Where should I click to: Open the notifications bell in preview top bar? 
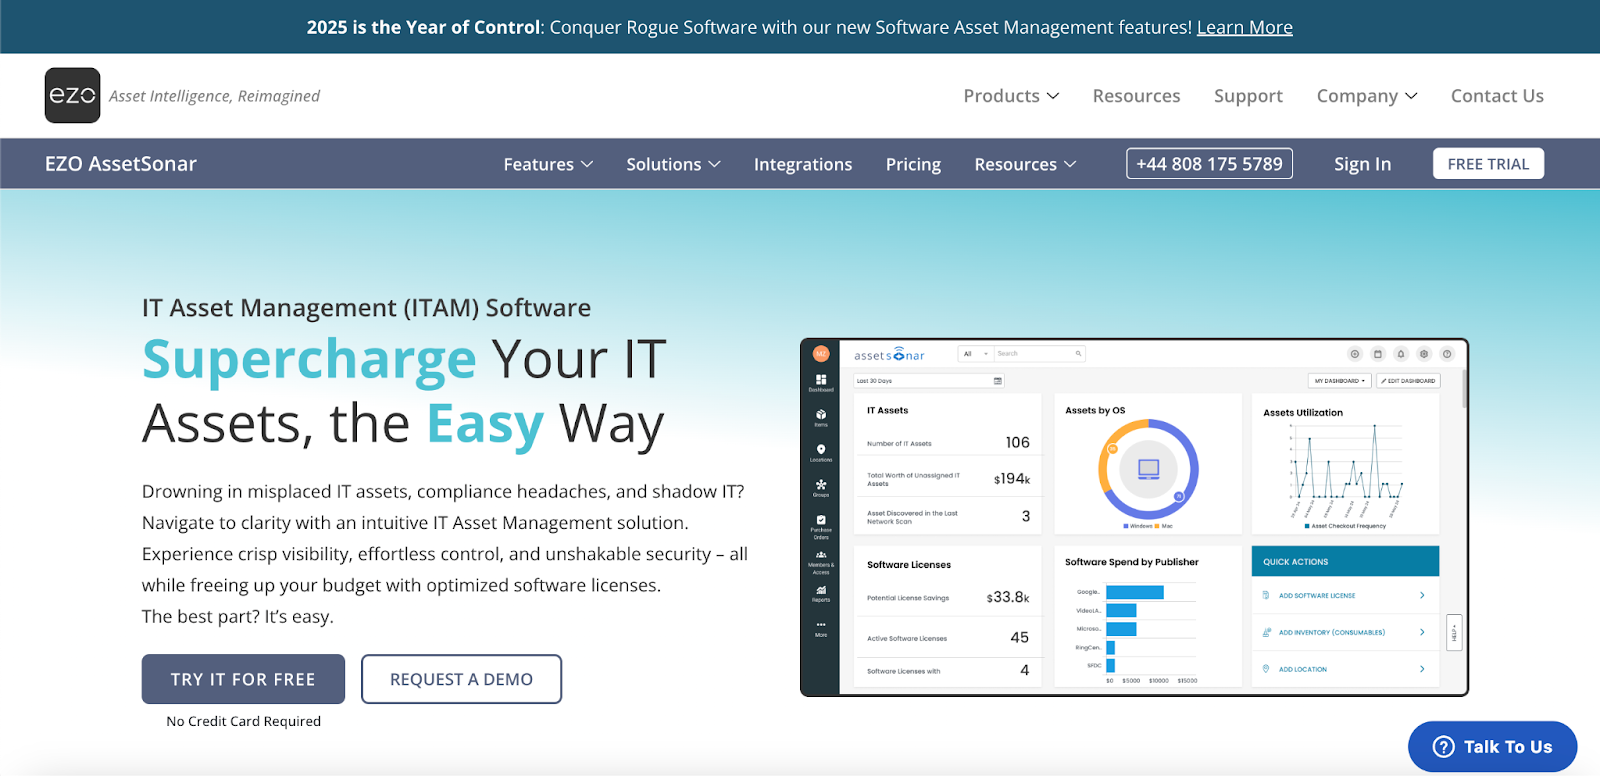(1401, 354)
